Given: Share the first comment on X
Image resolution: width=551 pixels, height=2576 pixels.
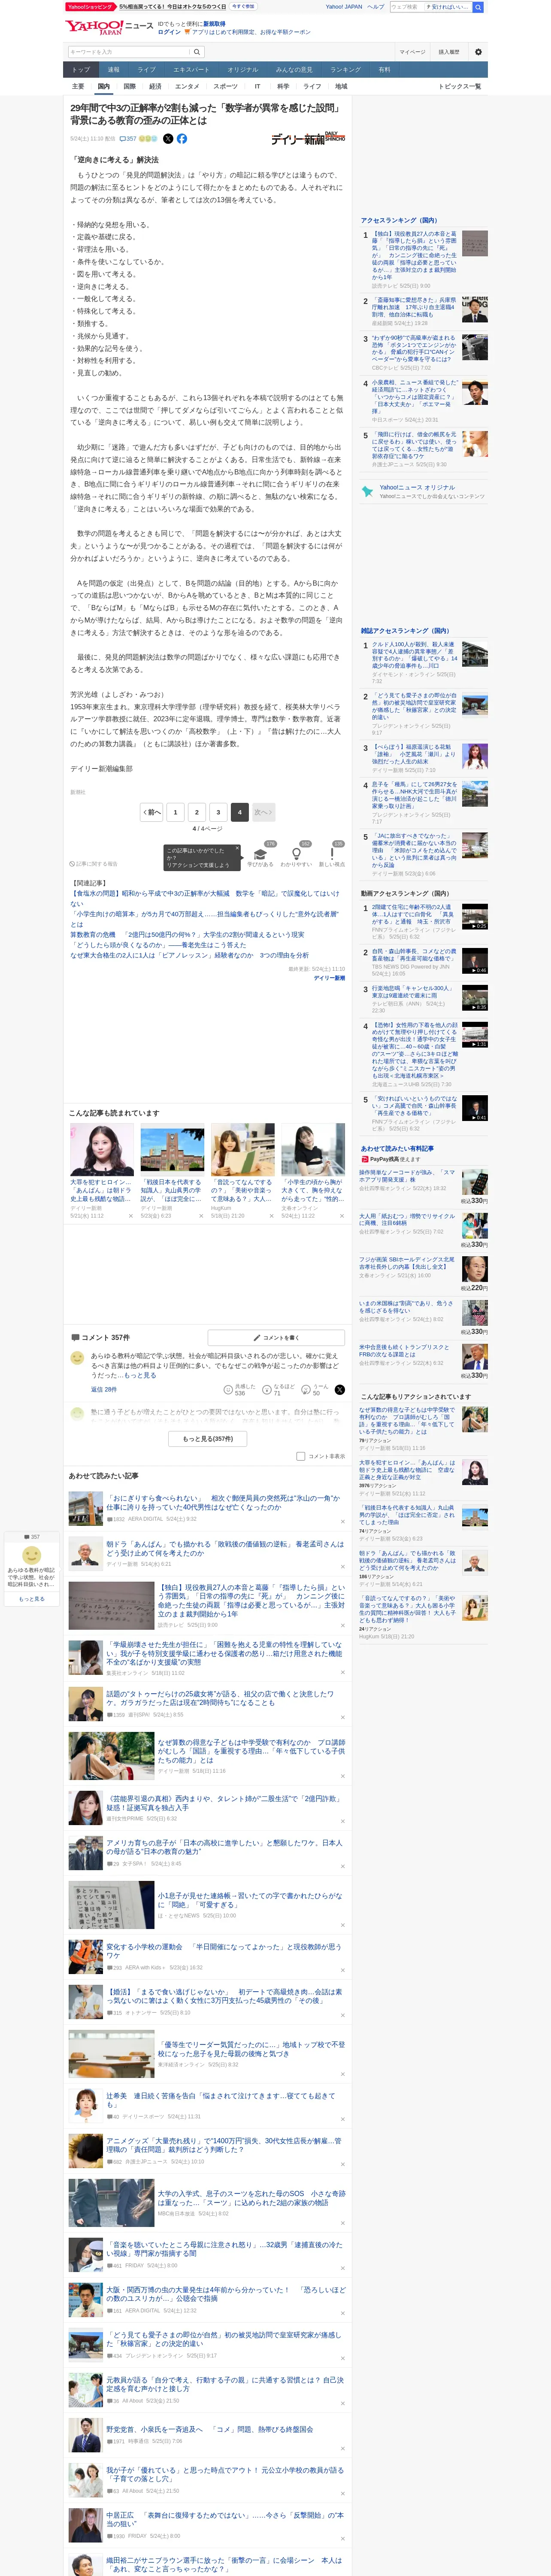Looking at the screenshot, I should coord(340,1390).
